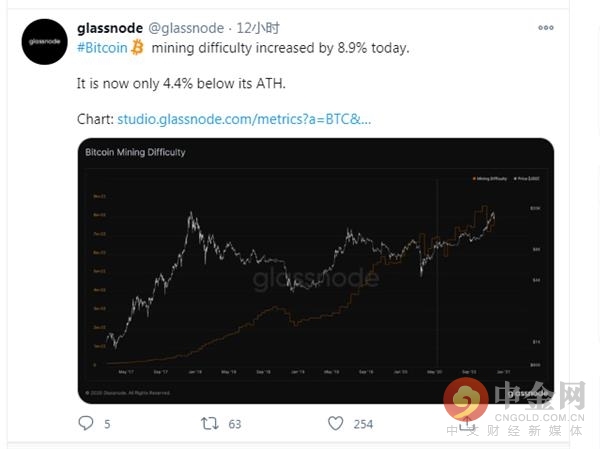Toggle the Price legend entry in chart
Screen dimensions: 600x449
coord(527,179)
